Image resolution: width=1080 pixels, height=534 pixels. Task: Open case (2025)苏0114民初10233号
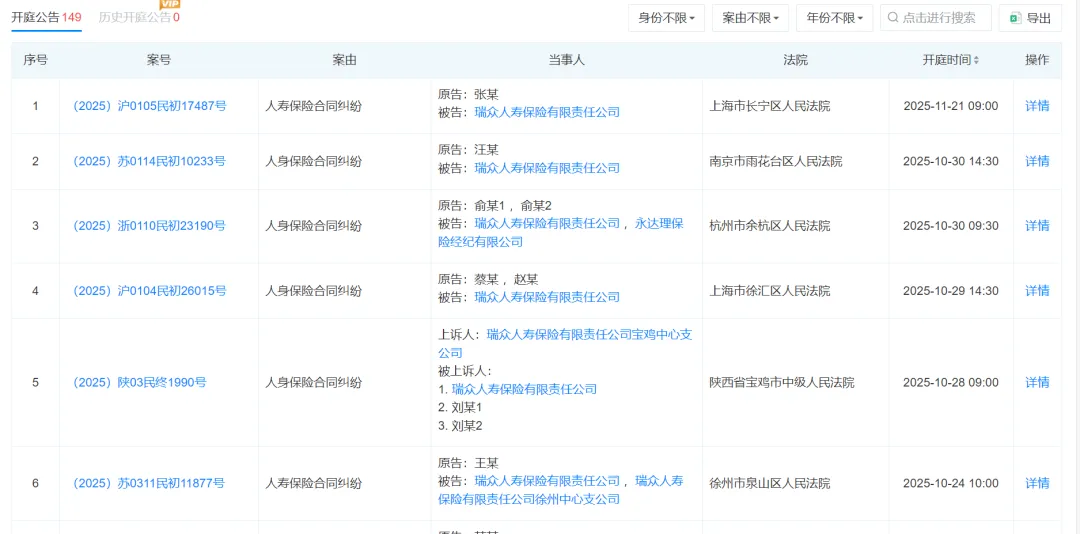pos(149,161)
